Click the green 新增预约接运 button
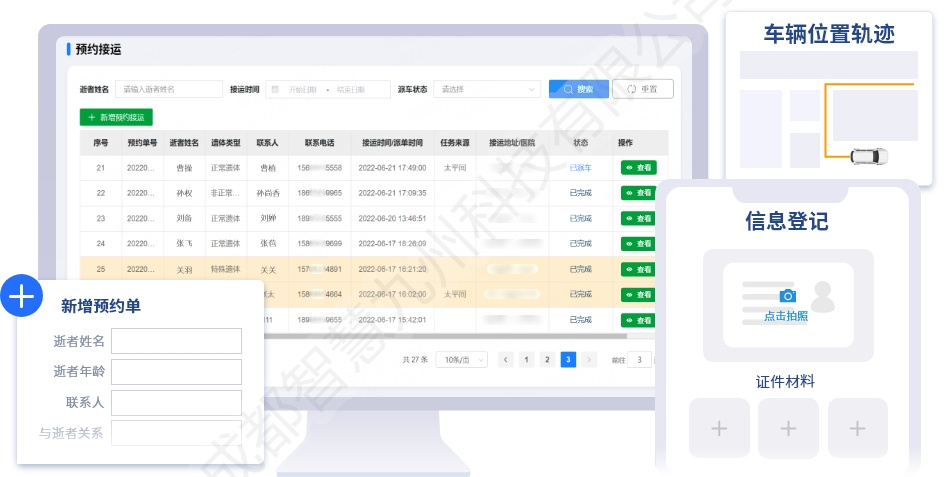950x477 pixels. pos(116,117)
